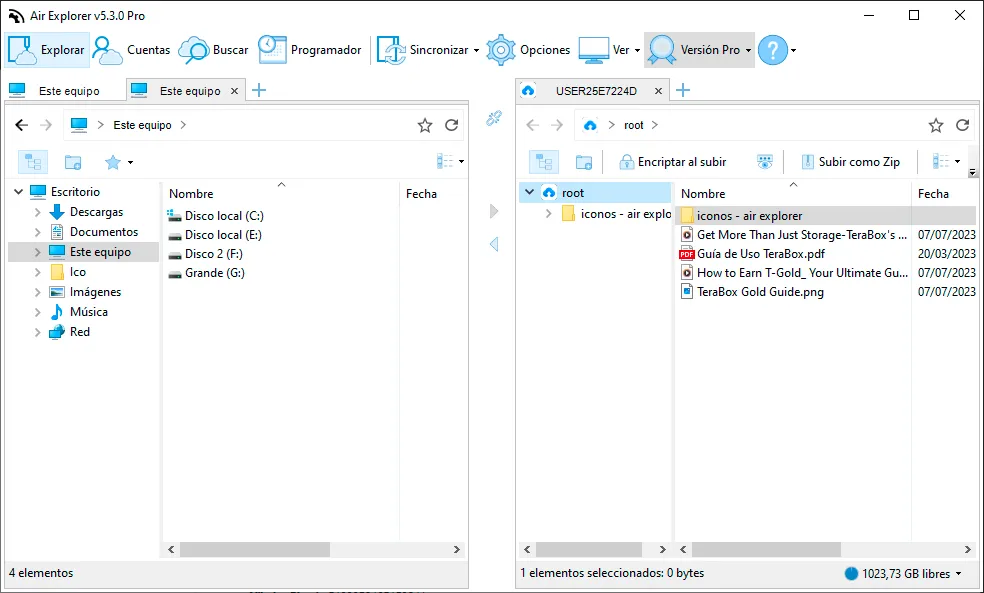The image size is (984, 593).
Task: Open the Programador scheduler
Action: click(310, 50)
